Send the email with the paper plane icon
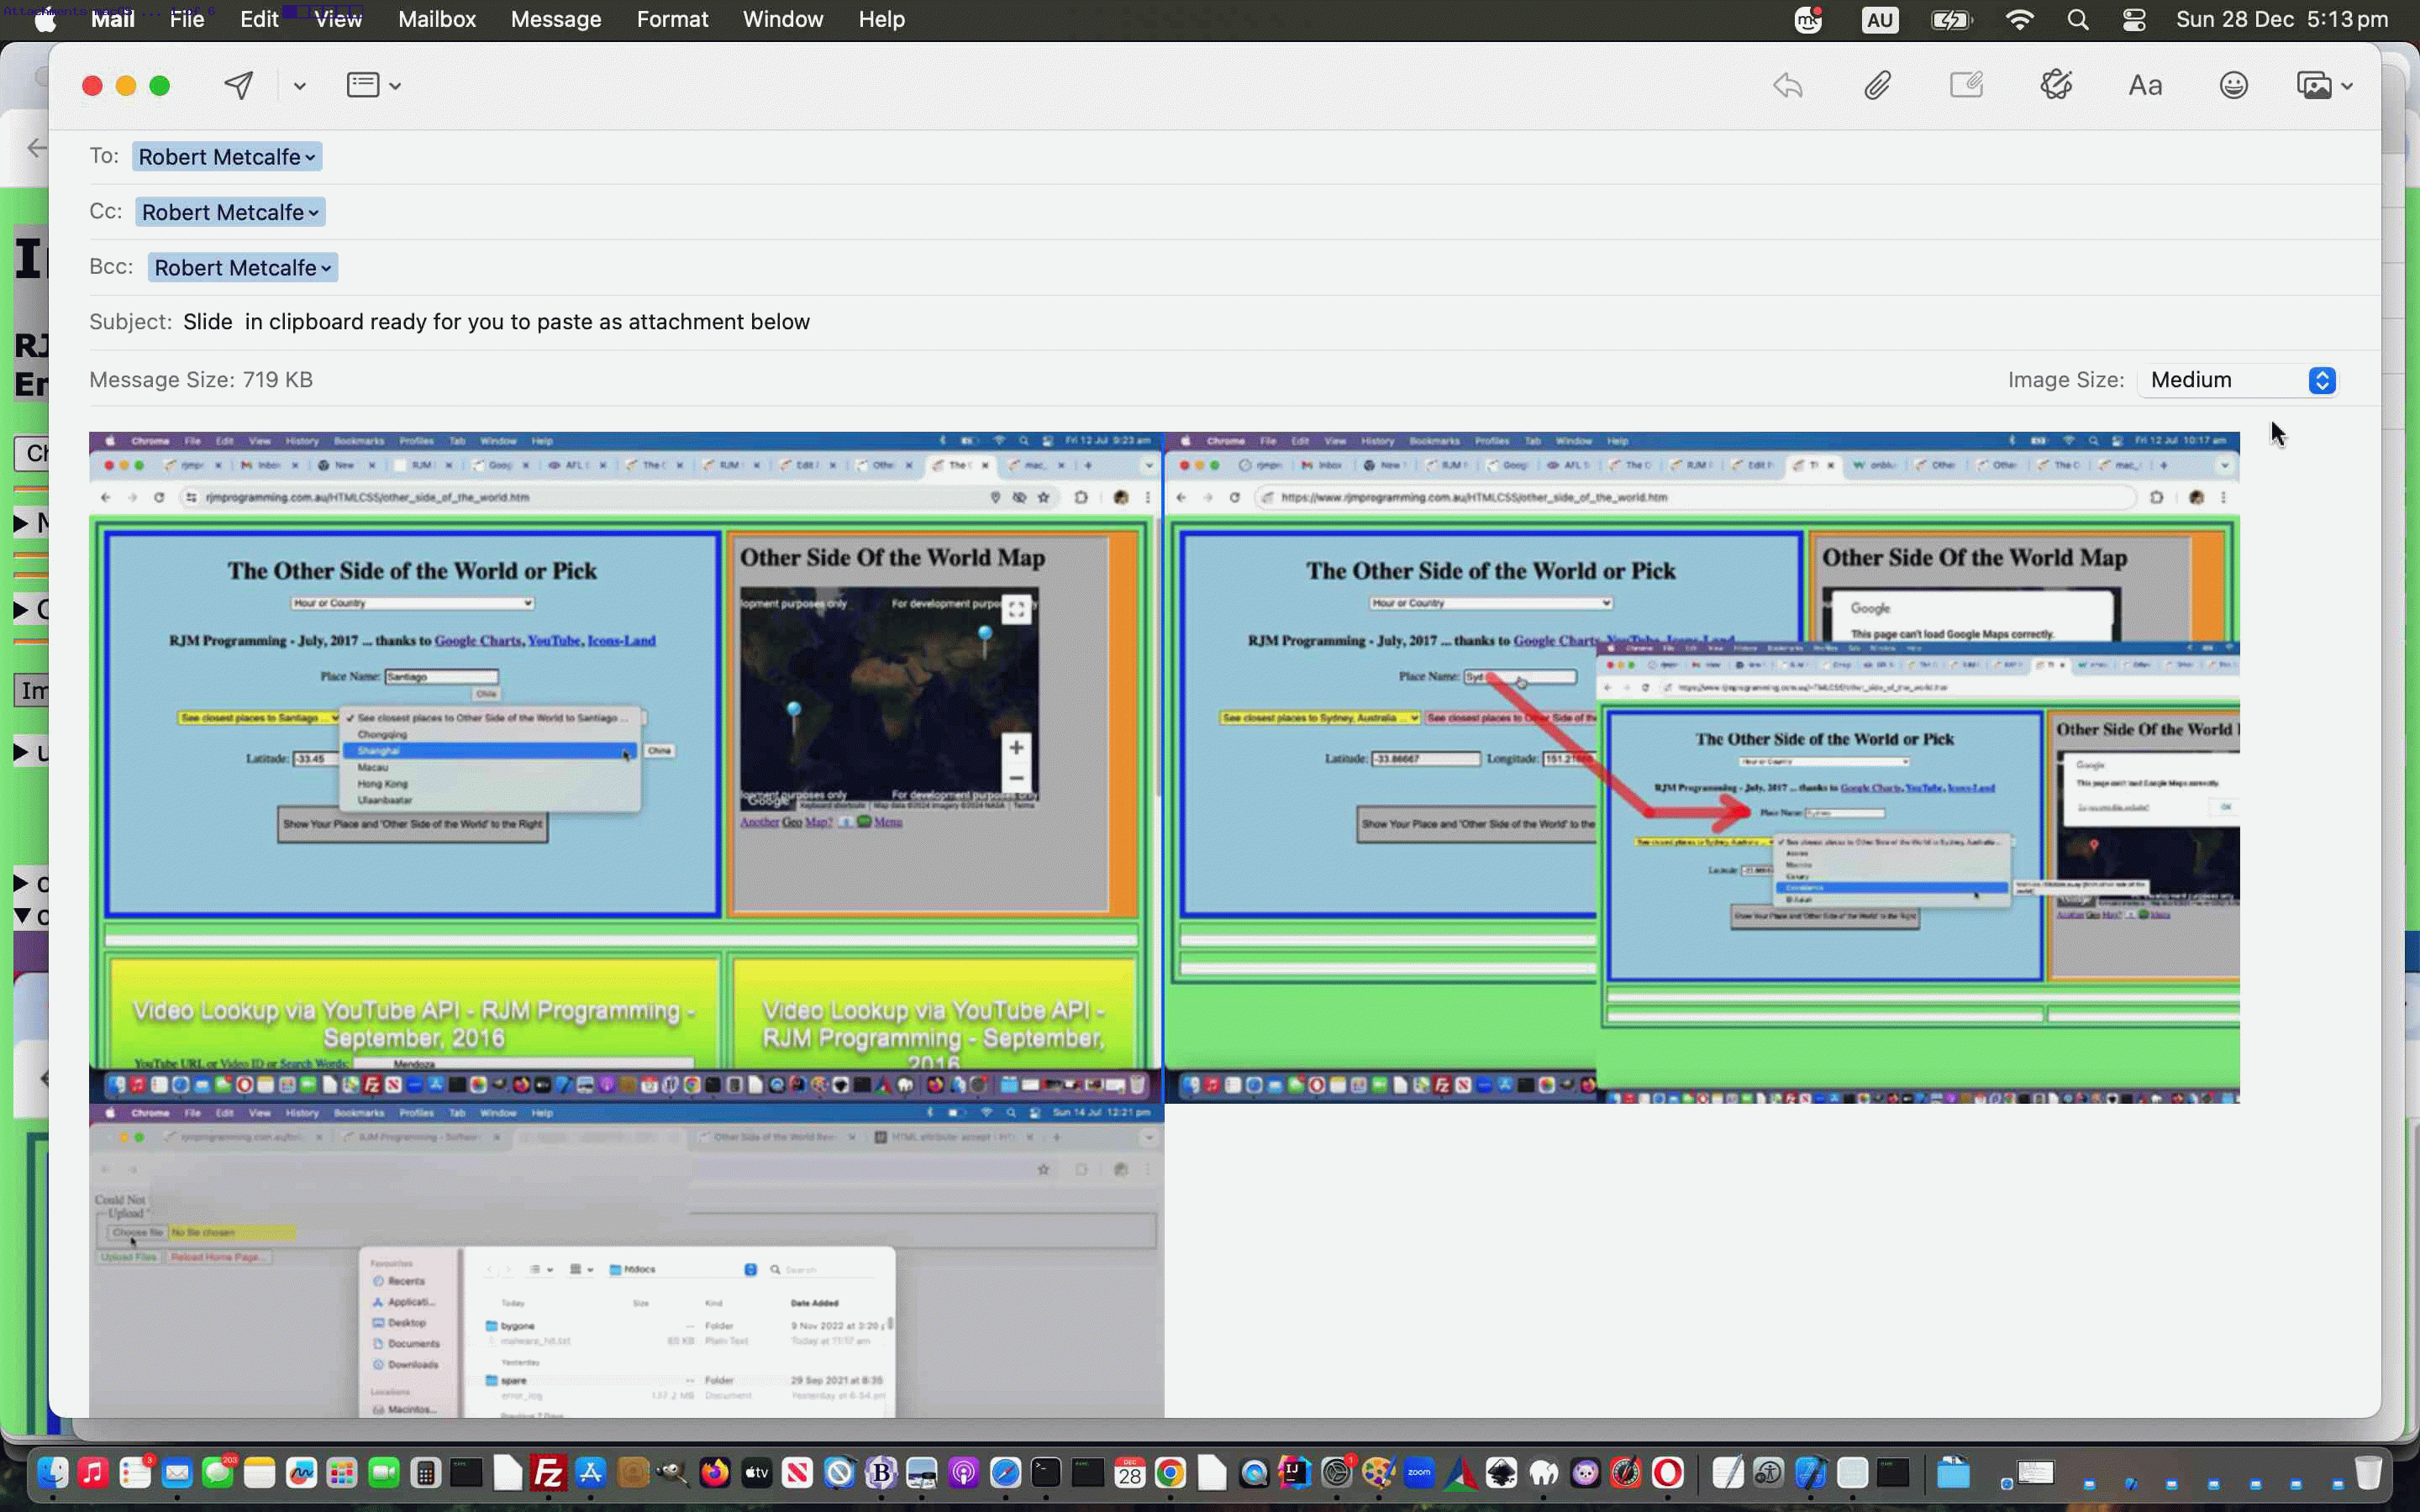 pos(238,85)
